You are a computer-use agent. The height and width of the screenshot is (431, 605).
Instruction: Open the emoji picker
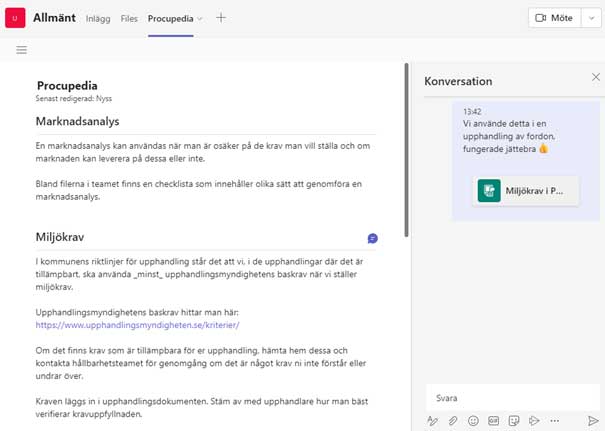tap(473, 421)
